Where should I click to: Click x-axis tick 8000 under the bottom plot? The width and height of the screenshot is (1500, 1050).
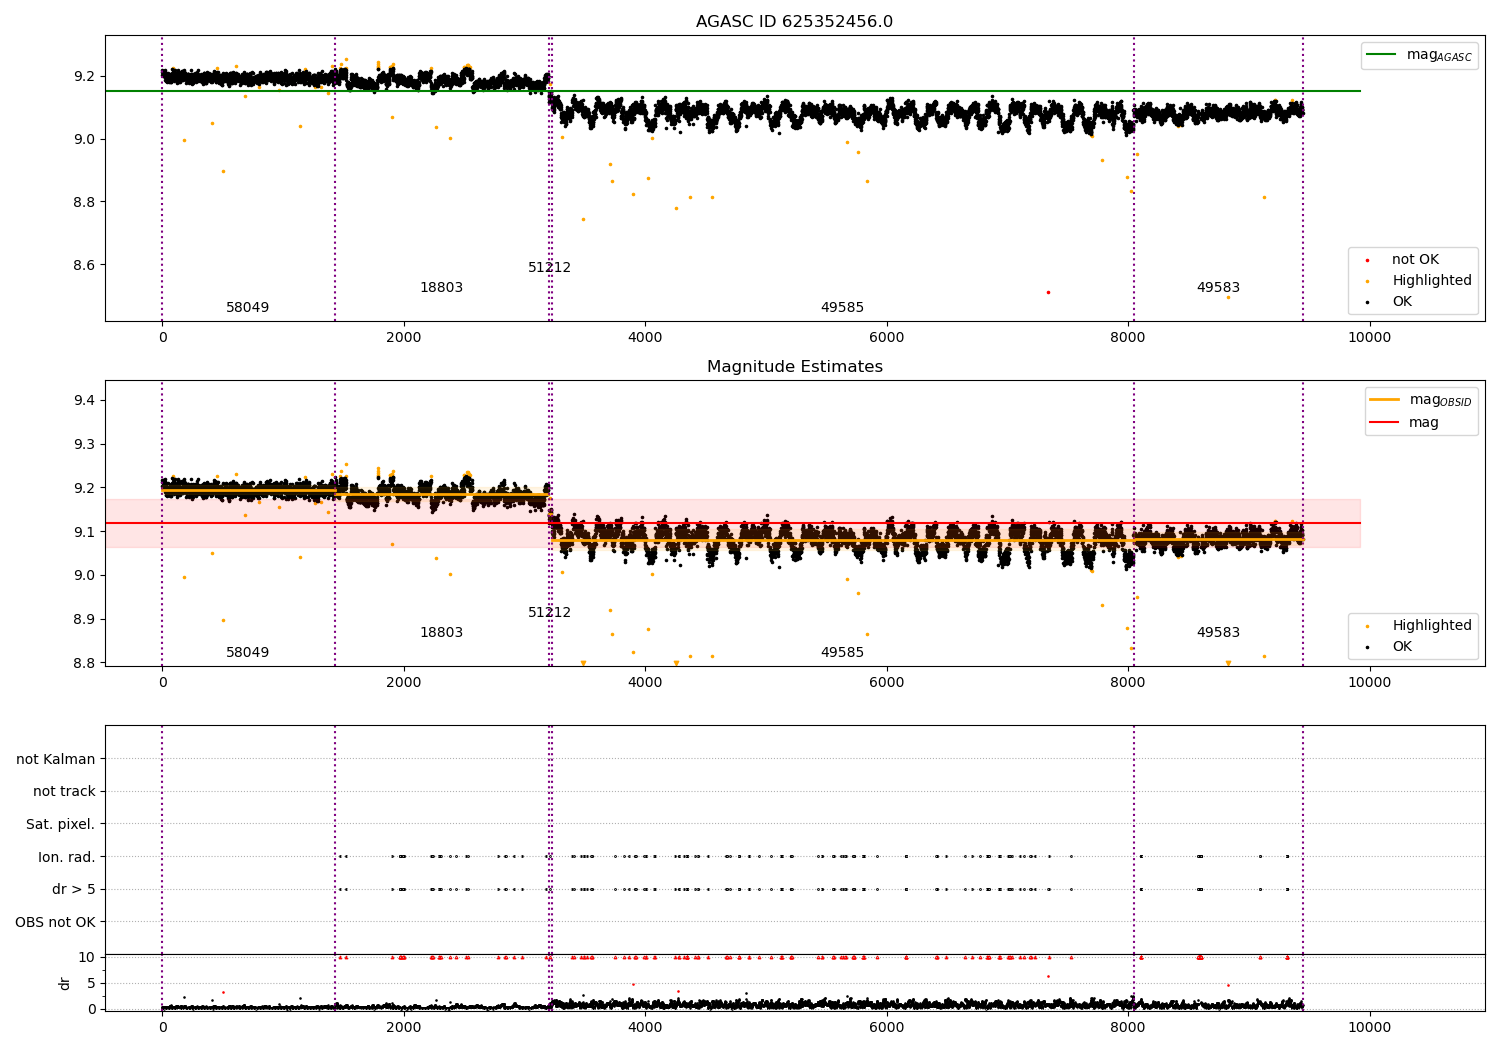1128,1028
